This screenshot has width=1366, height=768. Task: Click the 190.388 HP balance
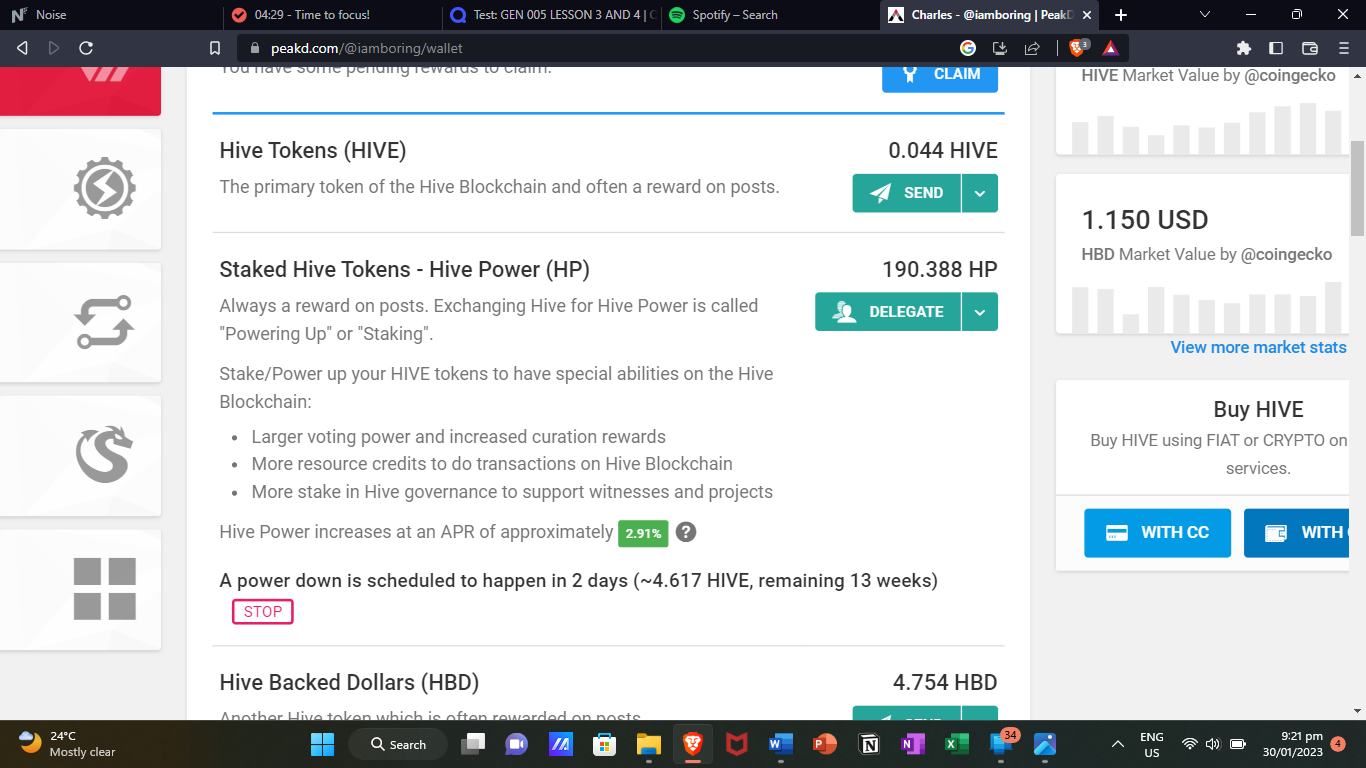(940, 270)
